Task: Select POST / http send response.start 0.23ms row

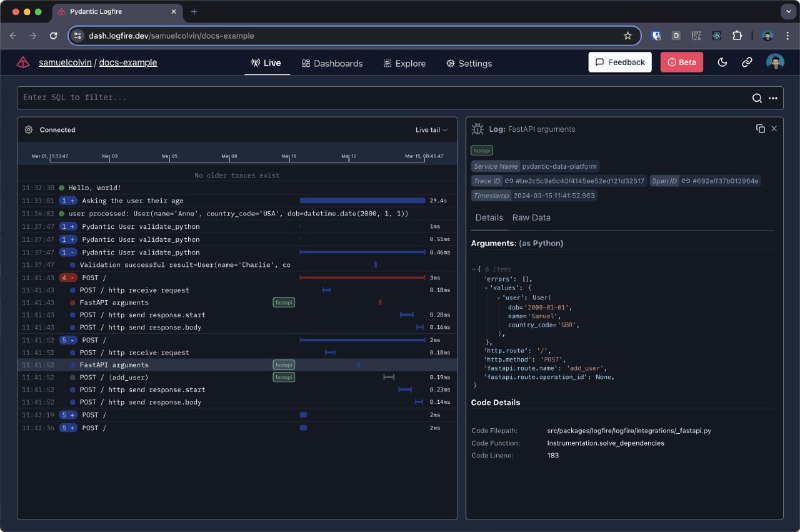Action: tap(237, 390)
